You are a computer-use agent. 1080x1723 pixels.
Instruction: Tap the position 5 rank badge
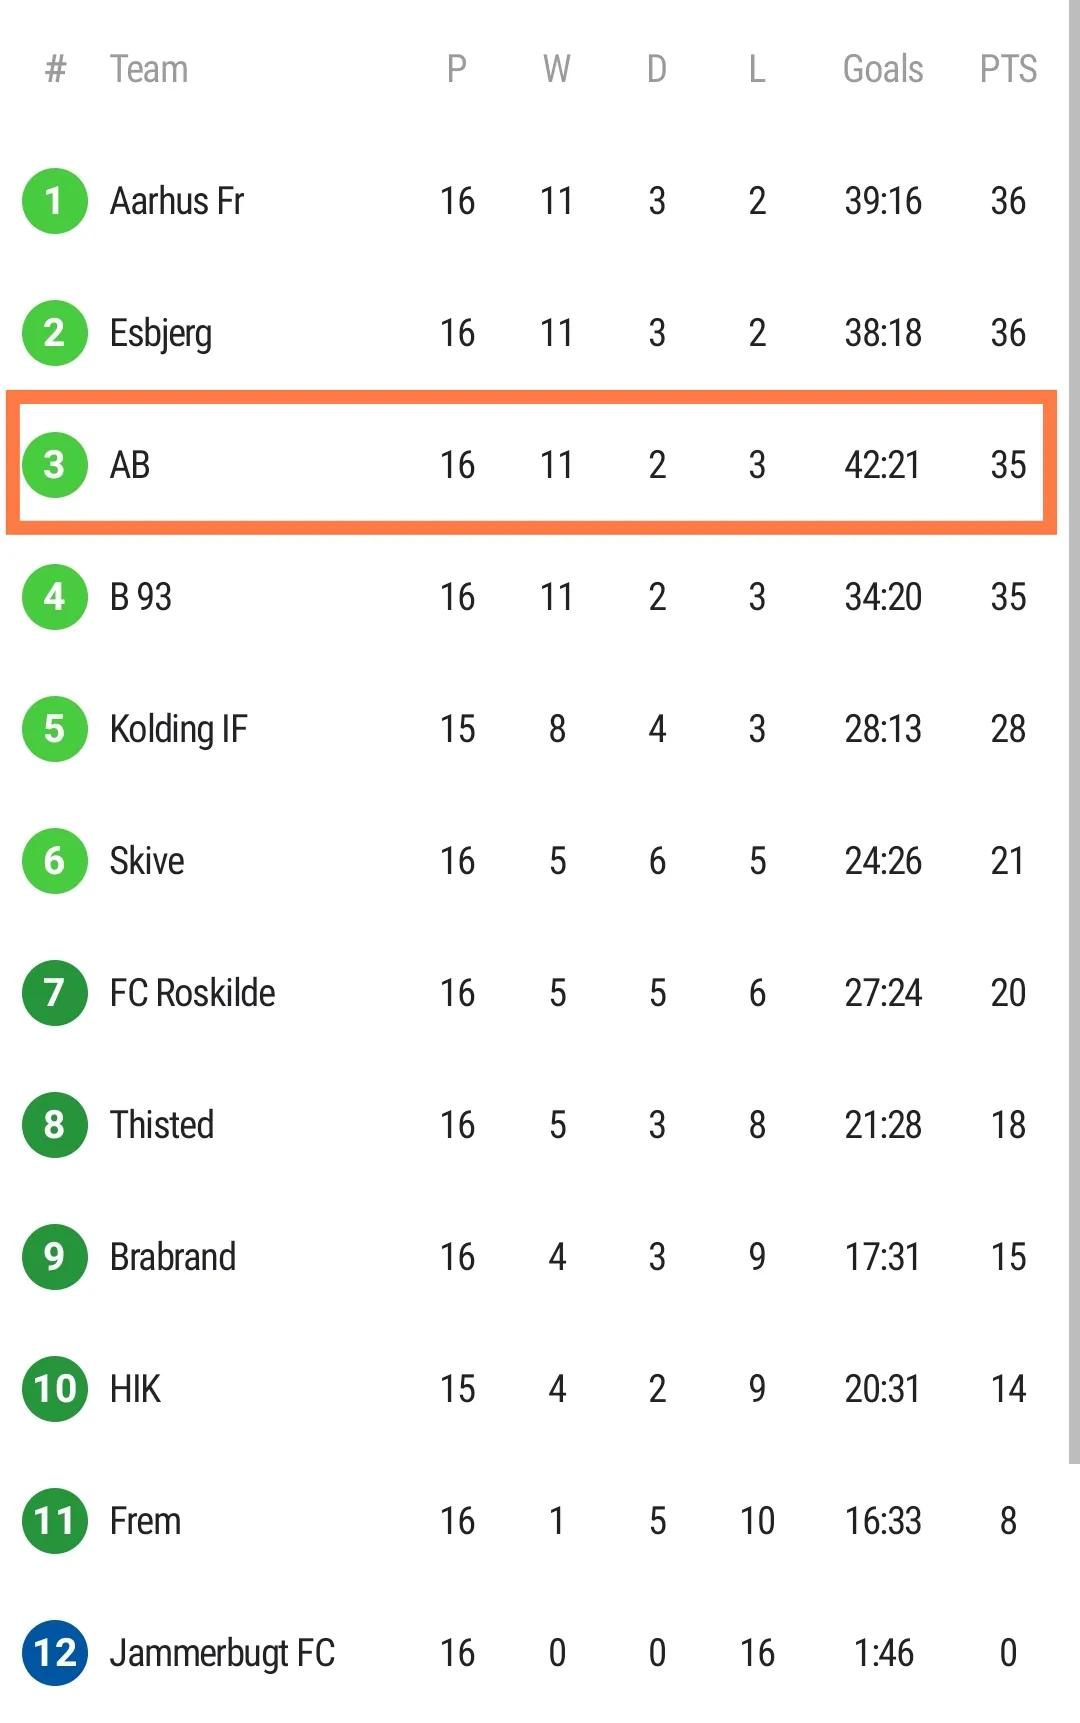pos(54,729)
